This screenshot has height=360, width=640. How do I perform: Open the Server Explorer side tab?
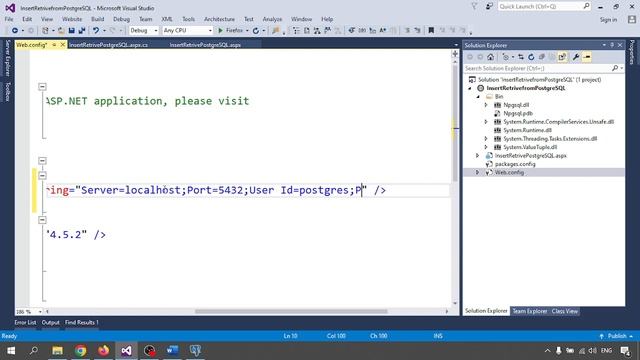7,58
